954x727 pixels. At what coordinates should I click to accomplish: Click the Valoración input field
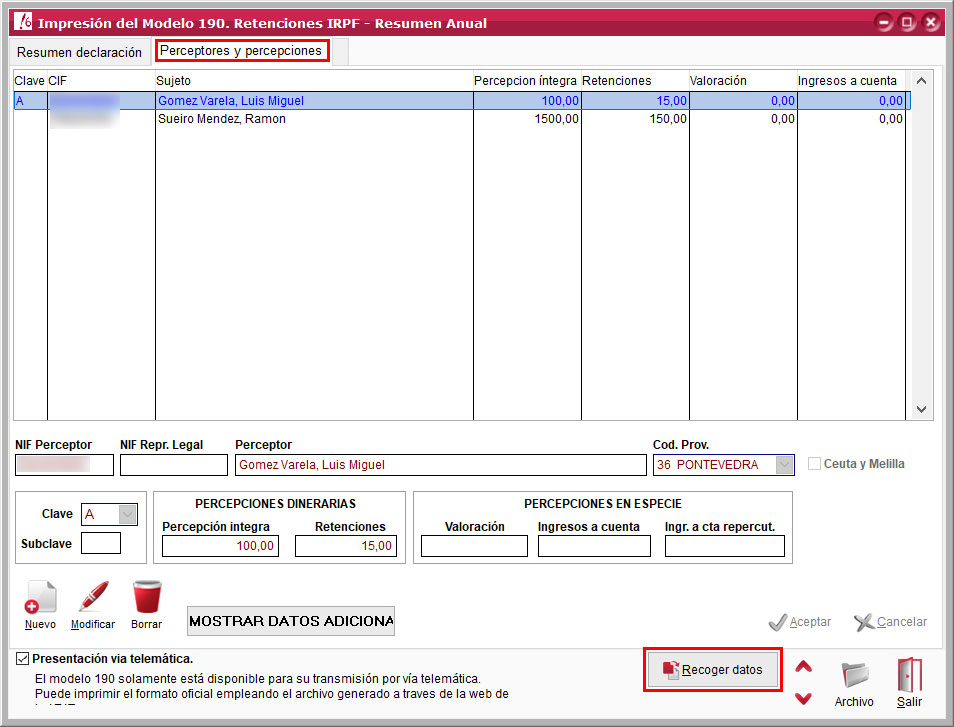(475, 546)
